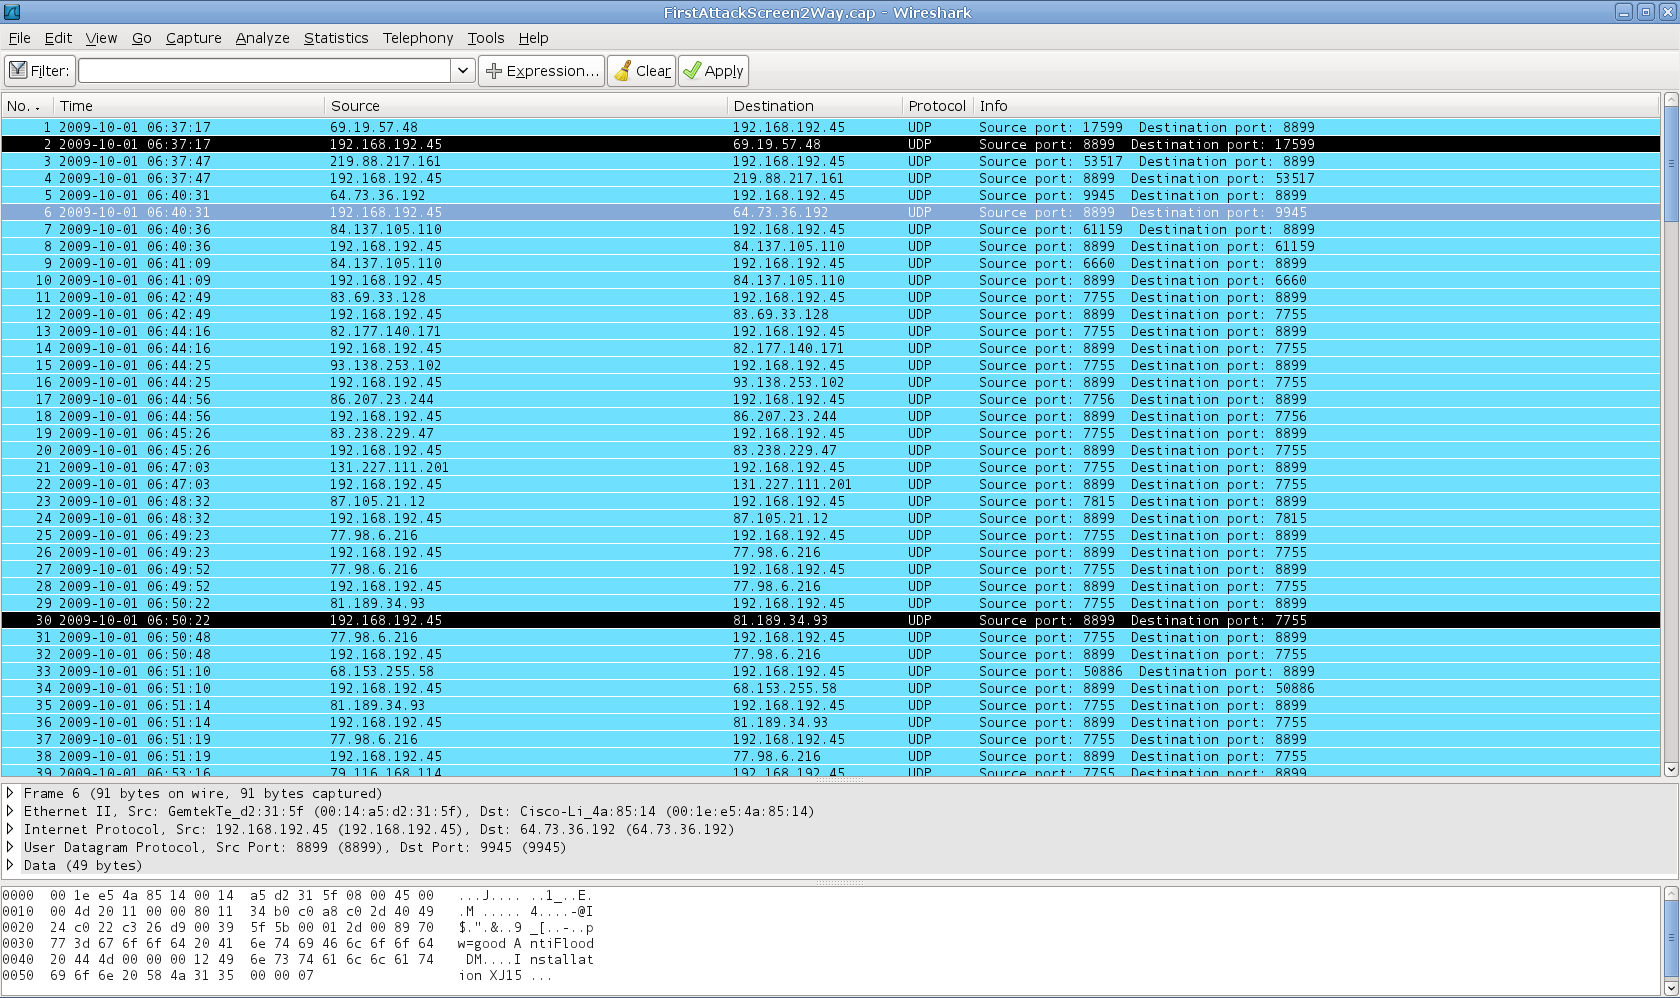The width and height of the screenshot is (1680, 998).
Task: Open the Edit menu
Action: [58, 38]
